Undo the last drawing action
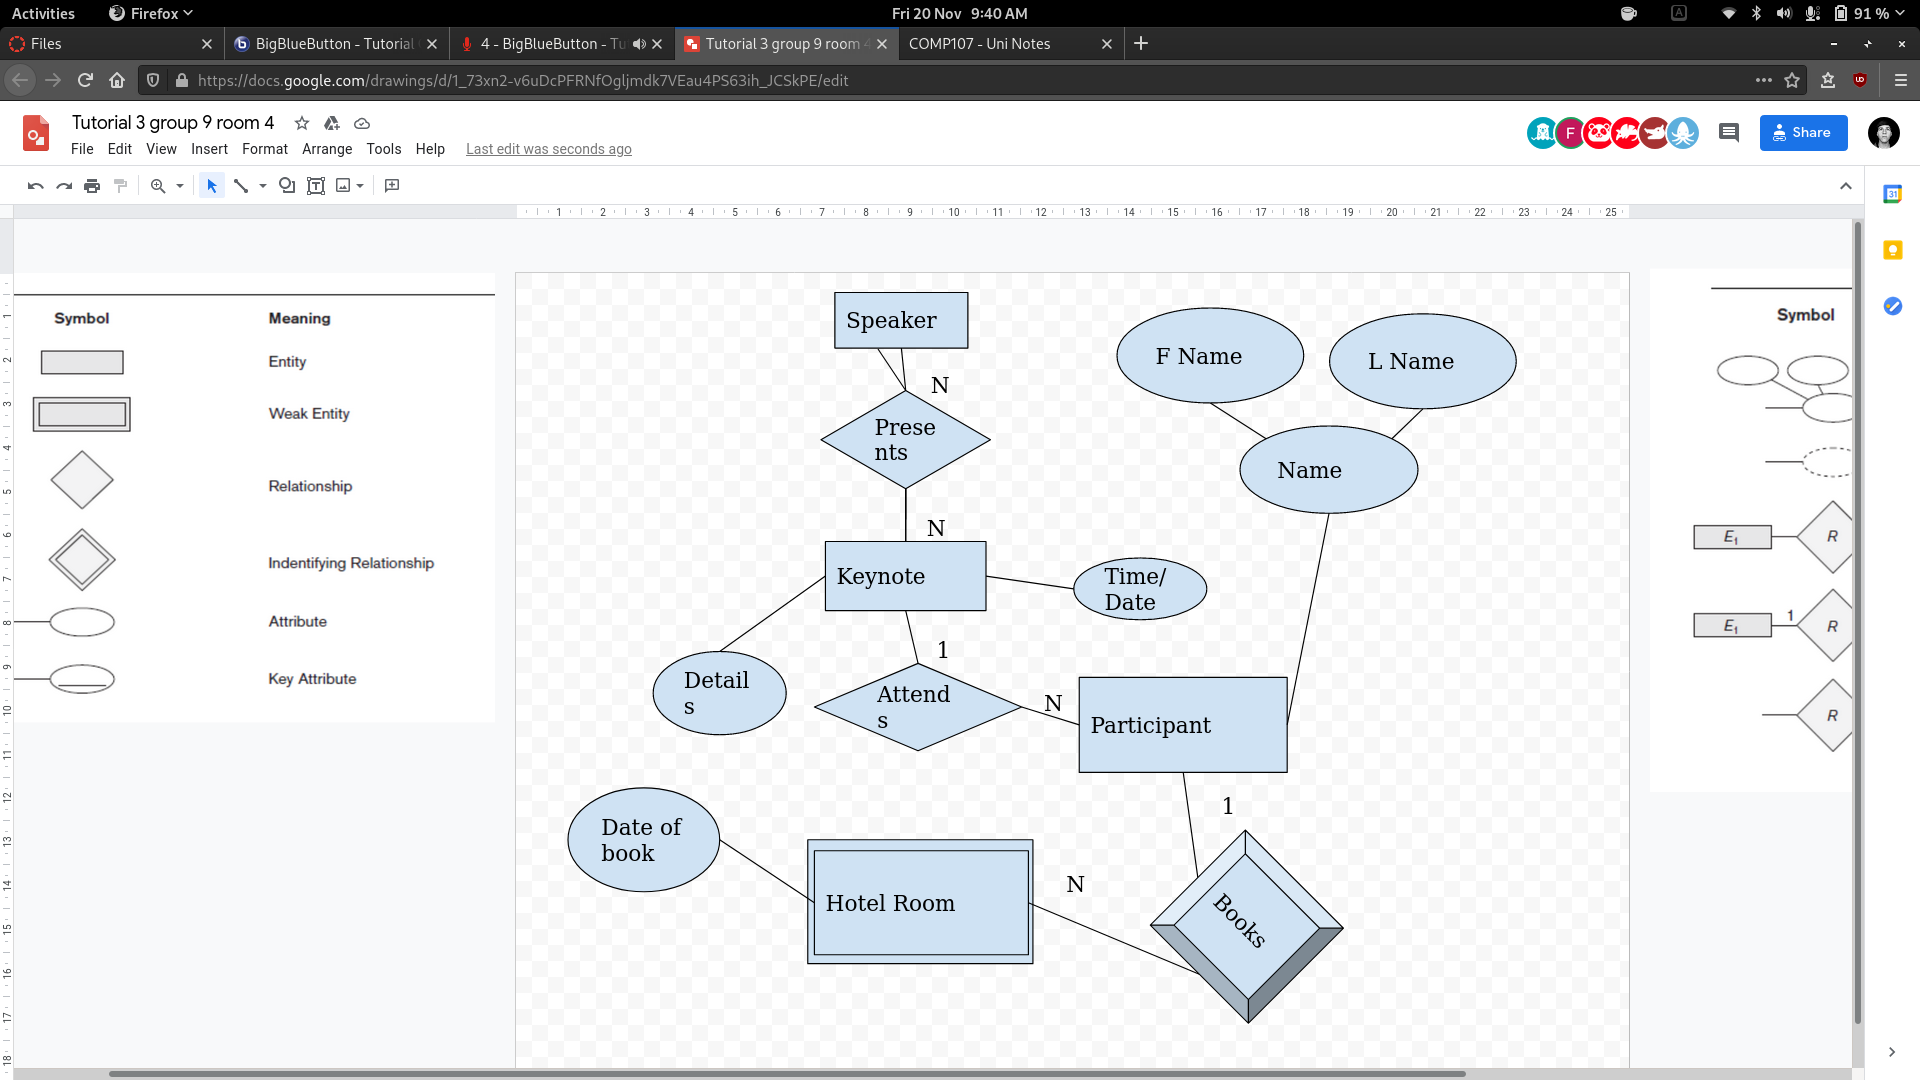This screenshot has width=1920, height=1080. [36, 186]
